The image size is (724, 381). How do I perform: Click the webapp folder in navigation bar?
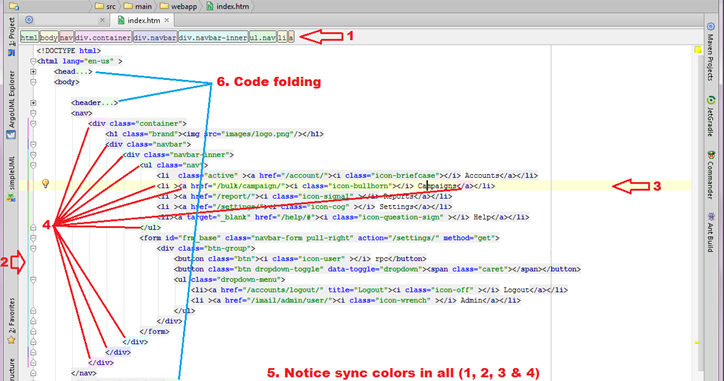click(x=178, y=6)
